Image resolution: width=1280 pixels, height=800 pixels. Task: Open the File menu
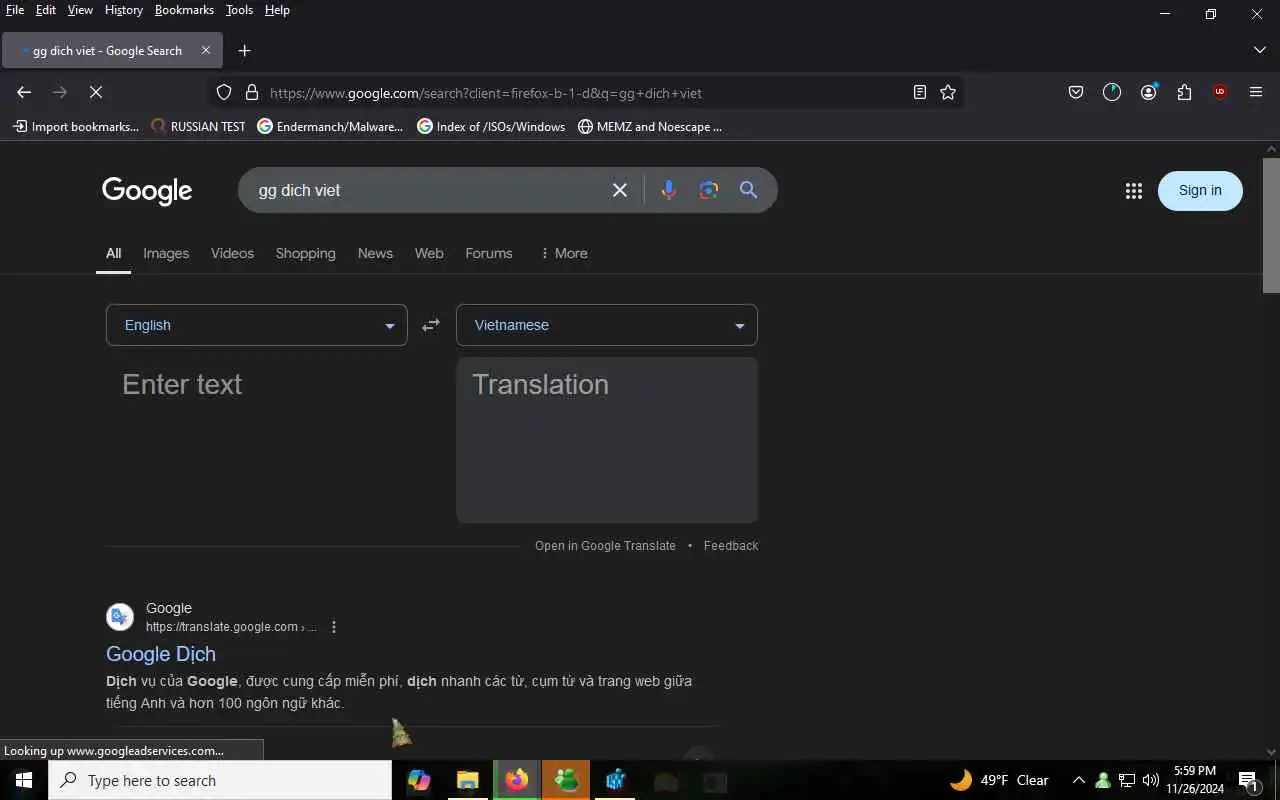point(15,10)
